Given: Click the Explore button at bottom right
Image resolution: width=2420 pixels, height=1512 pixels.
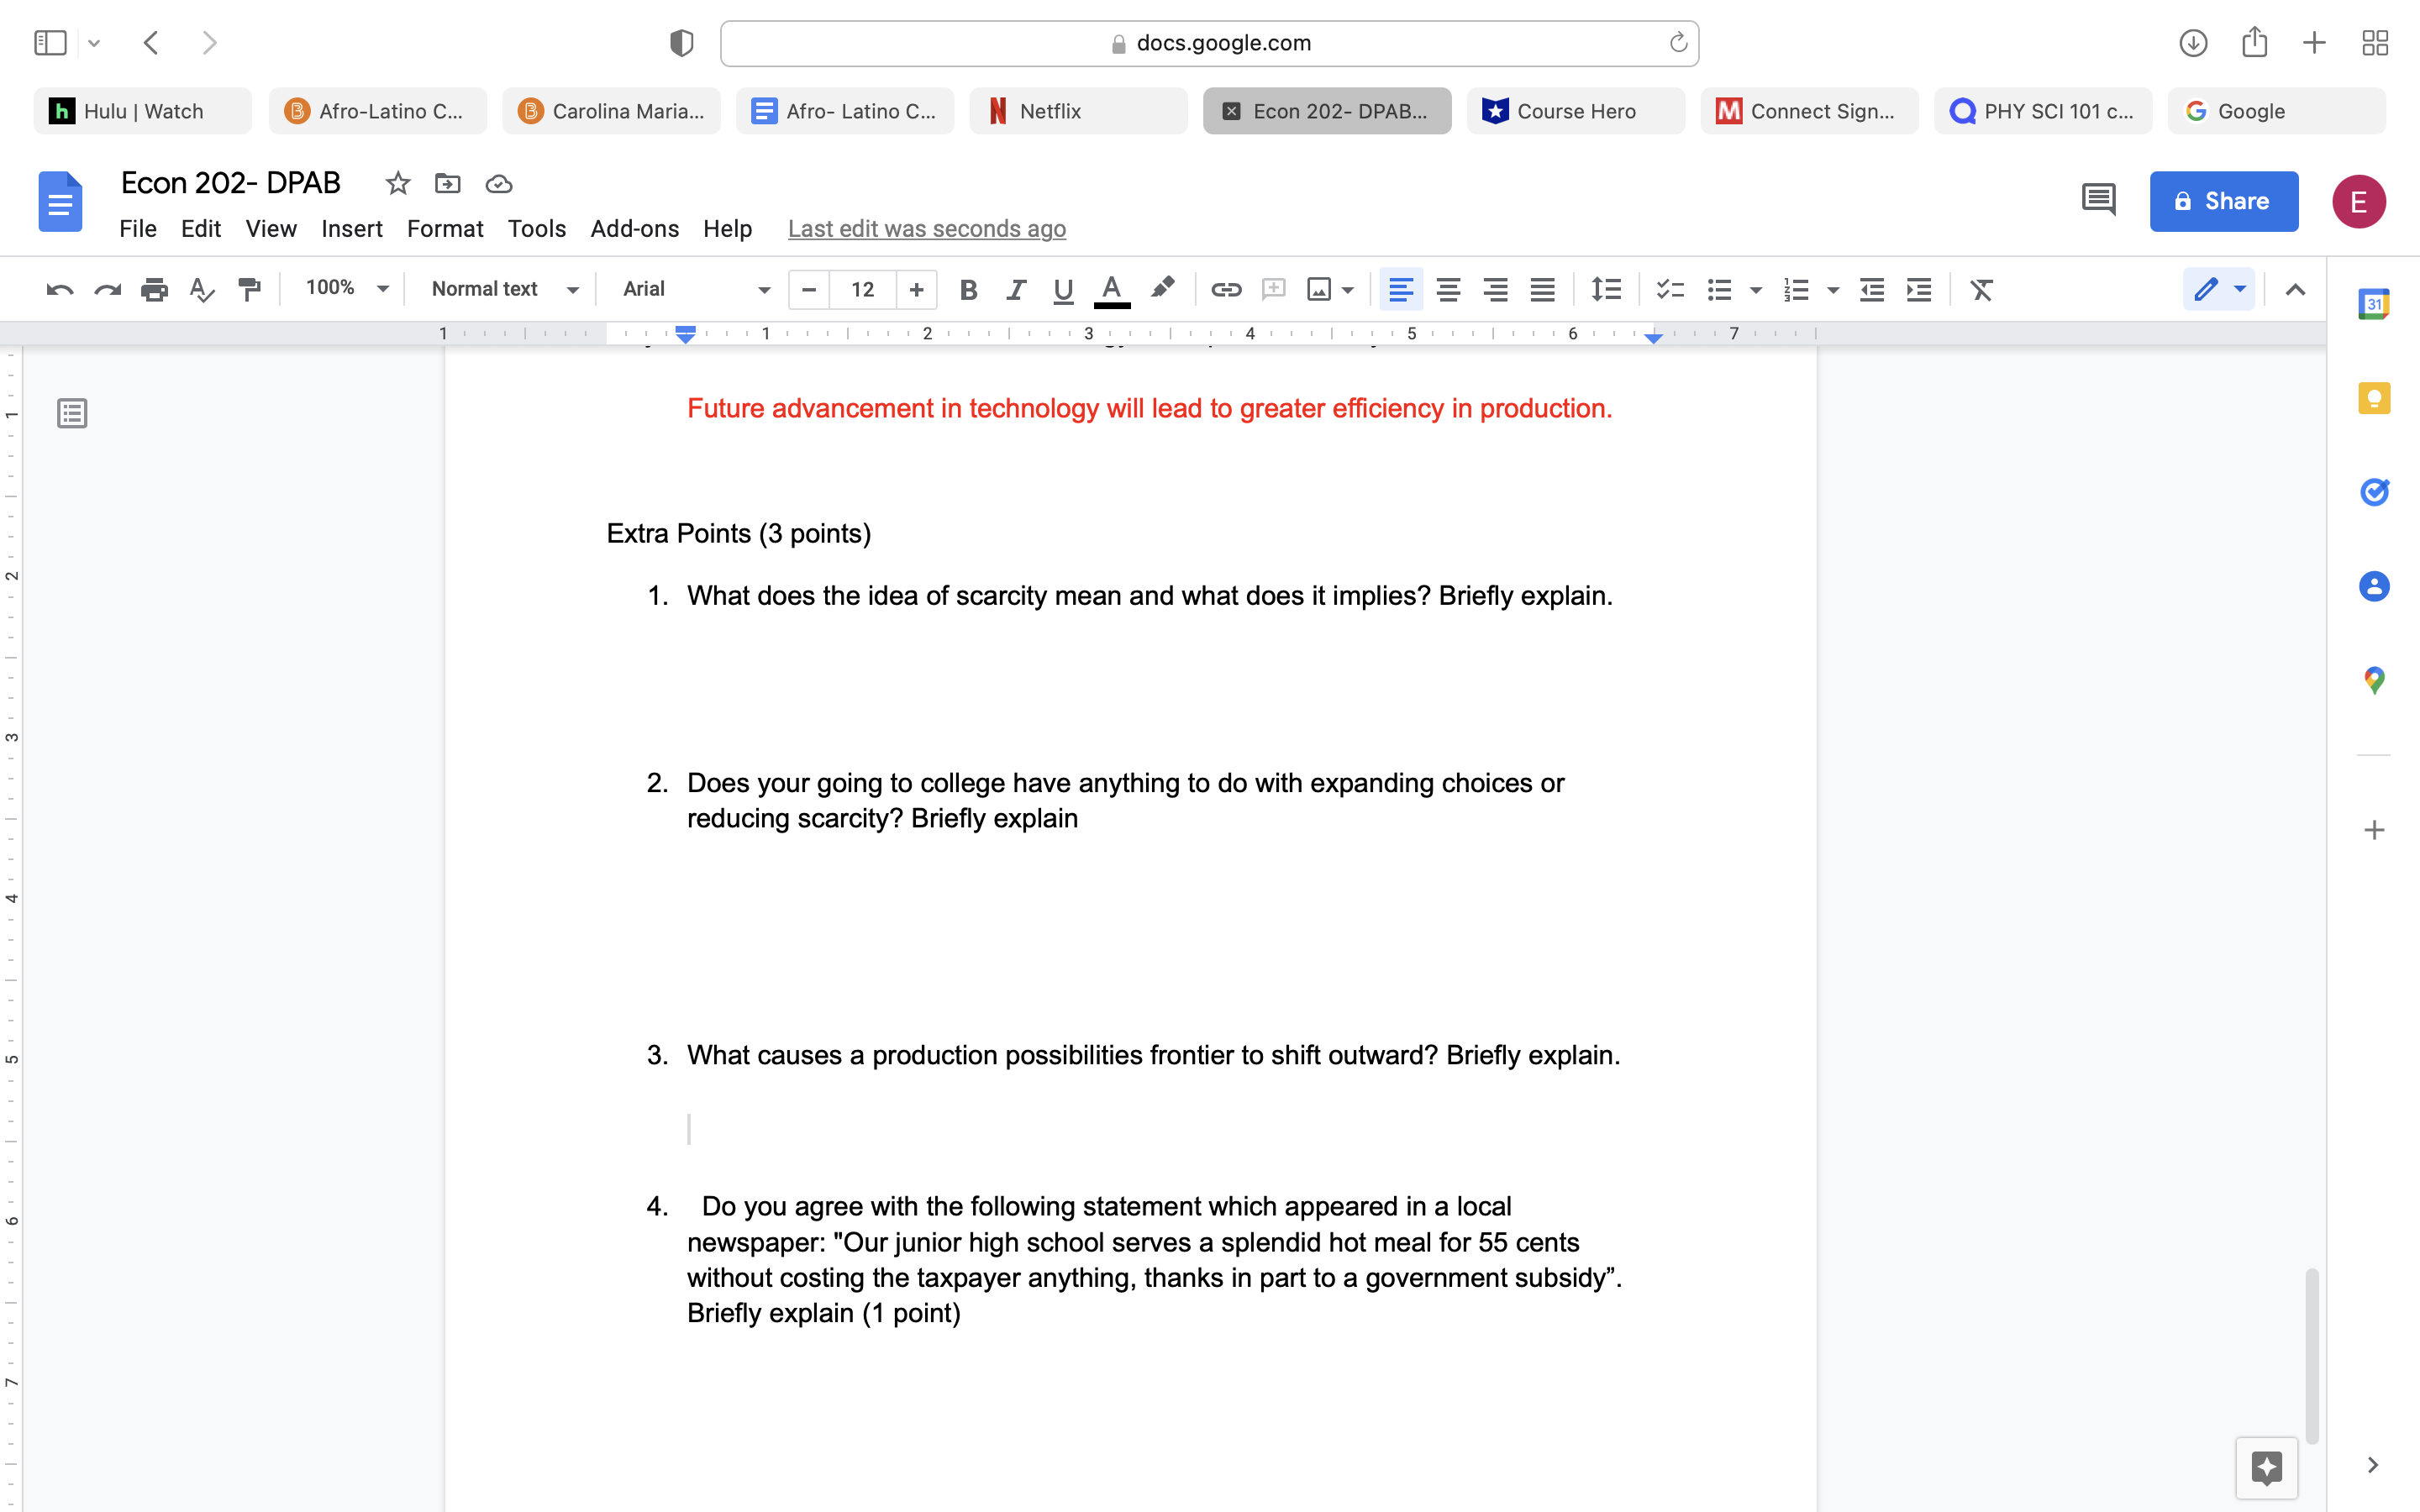Looking at the screenshot, I should [x=2266, y=1467].
